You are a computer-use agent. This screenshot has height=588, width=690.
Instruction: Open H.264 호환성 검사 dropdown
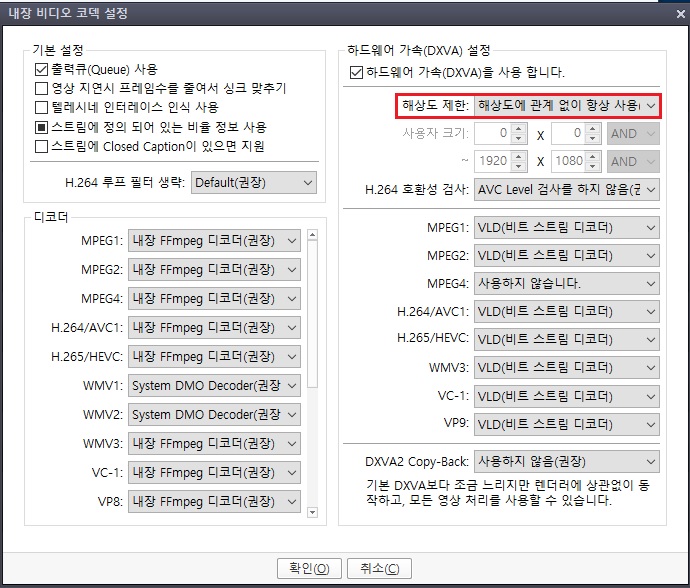(567, 190)
